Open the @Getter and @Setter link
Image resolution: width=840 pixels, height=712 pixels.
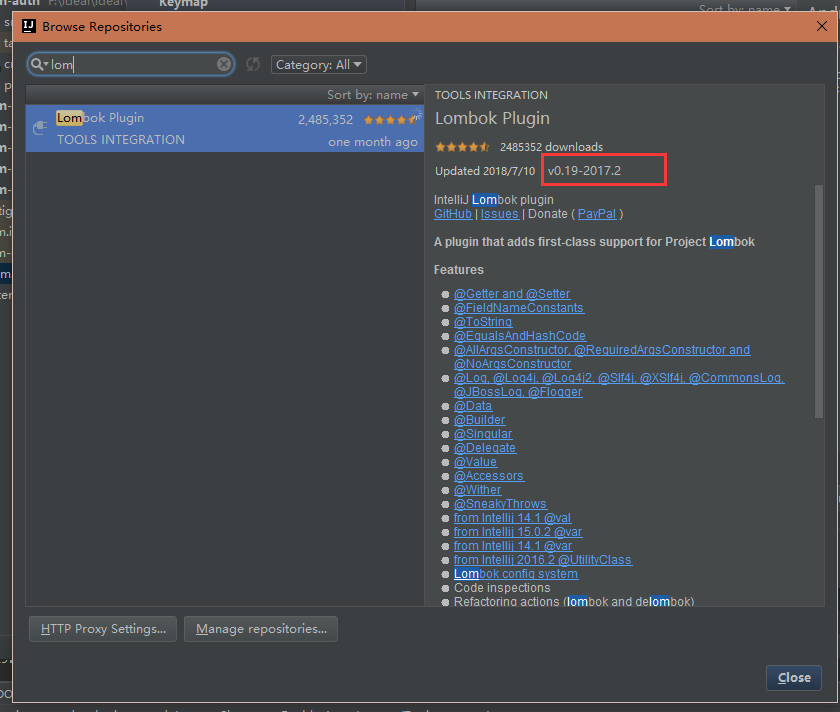click(x=512, y=294)
